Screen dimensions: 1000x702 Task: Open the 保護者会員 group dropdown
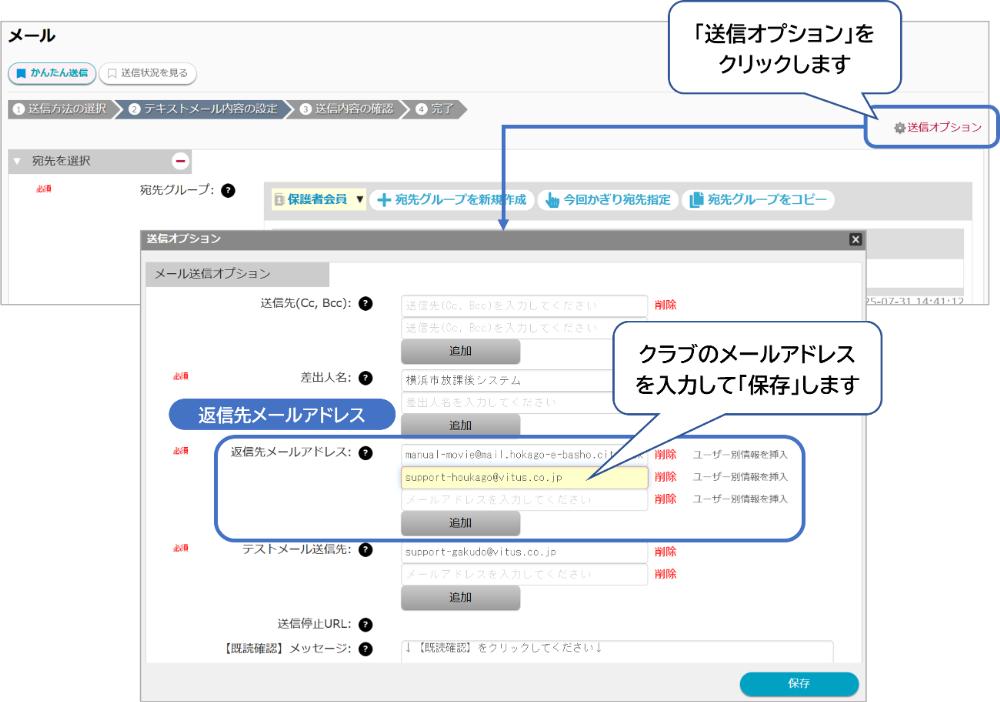tap(319, 200)
